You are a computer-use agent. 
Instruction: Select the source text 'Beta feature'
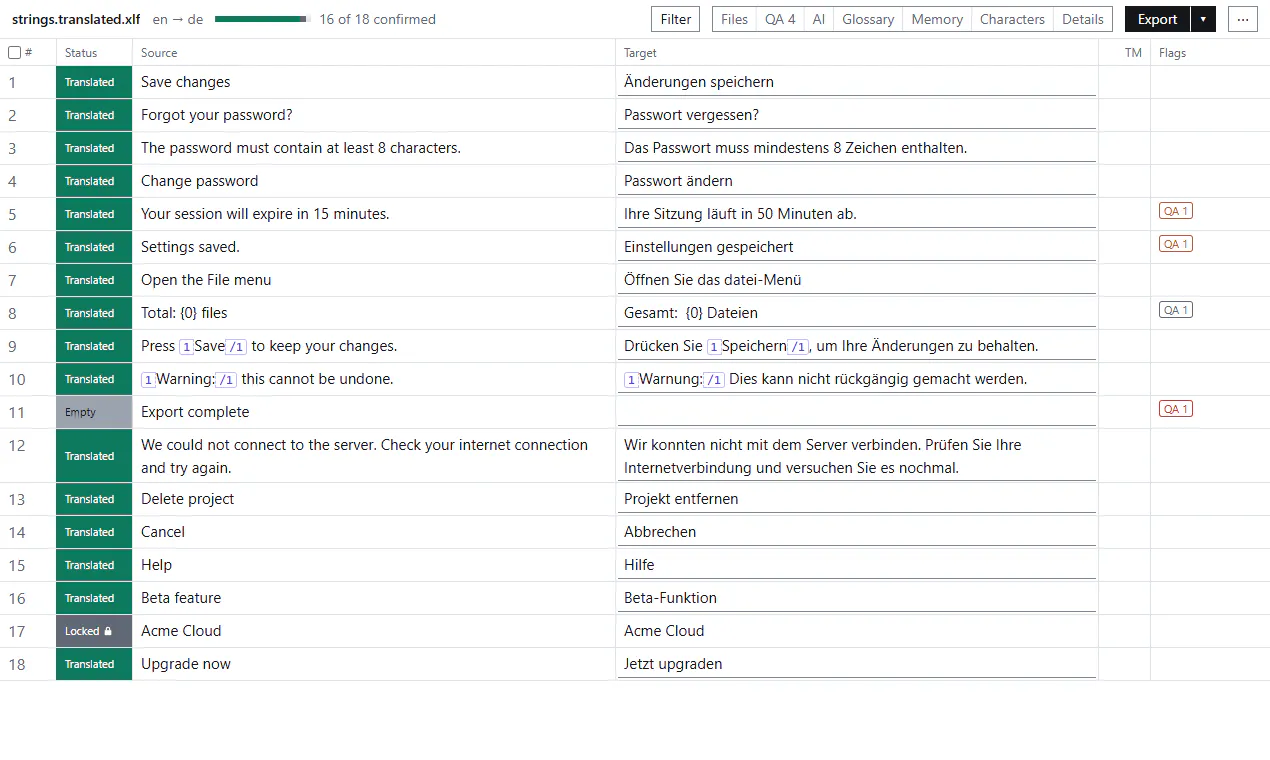(x=181, y=598)
